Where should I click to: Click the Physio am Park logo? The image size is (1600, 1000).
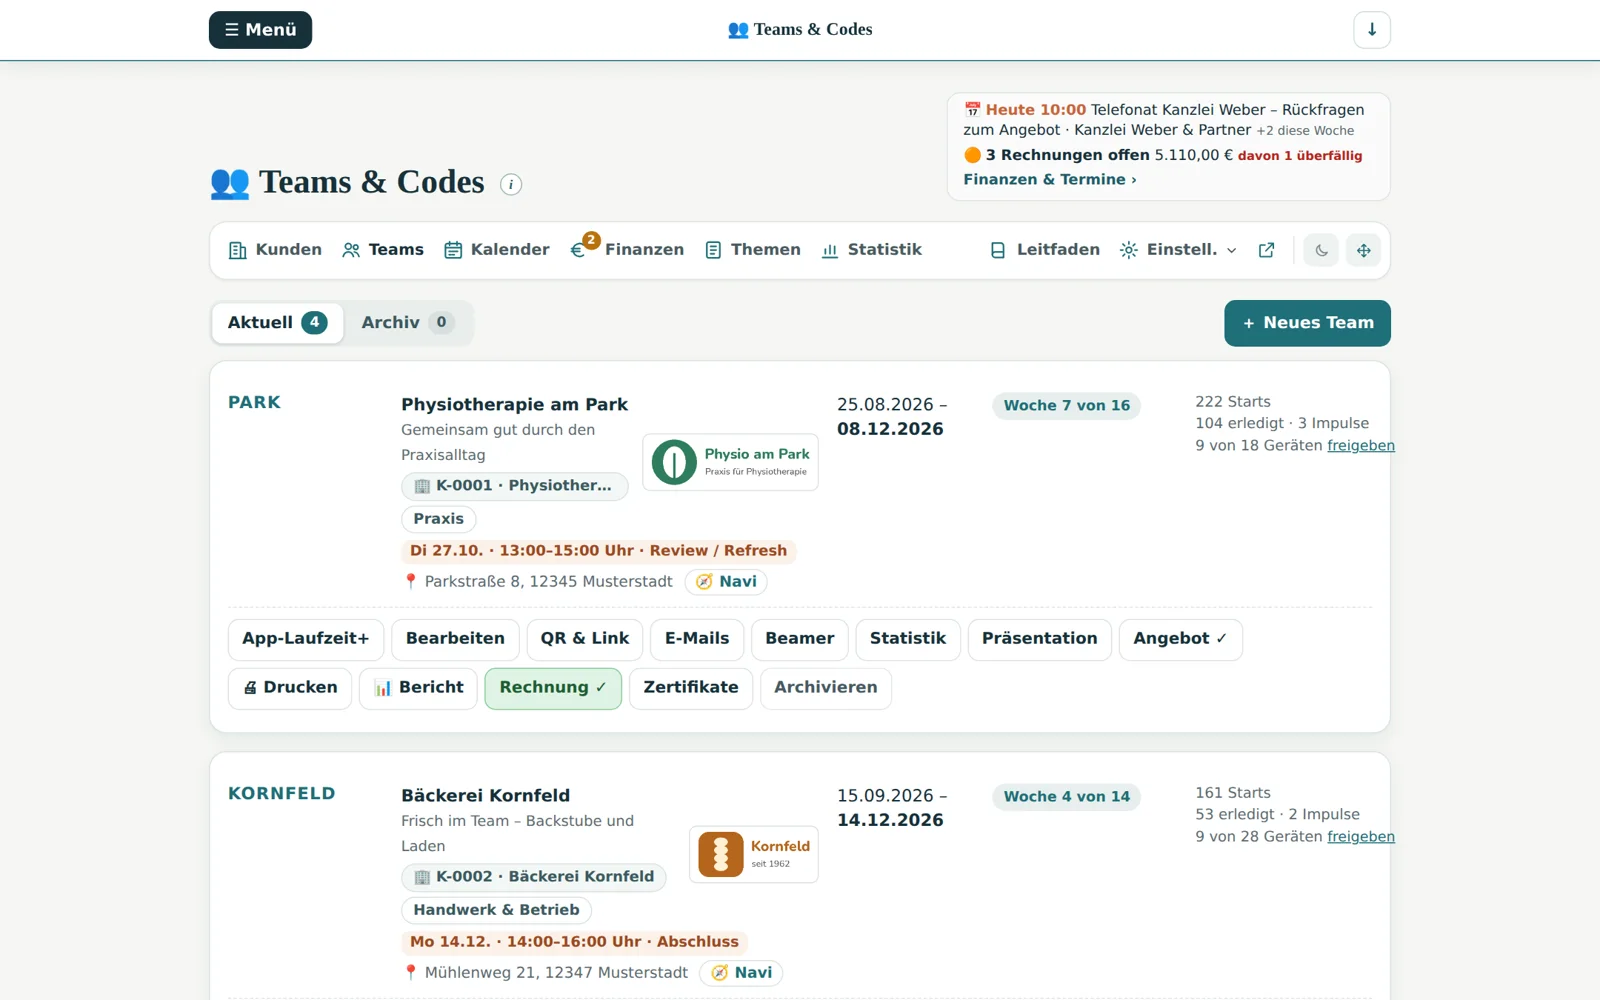coord(730,462)
